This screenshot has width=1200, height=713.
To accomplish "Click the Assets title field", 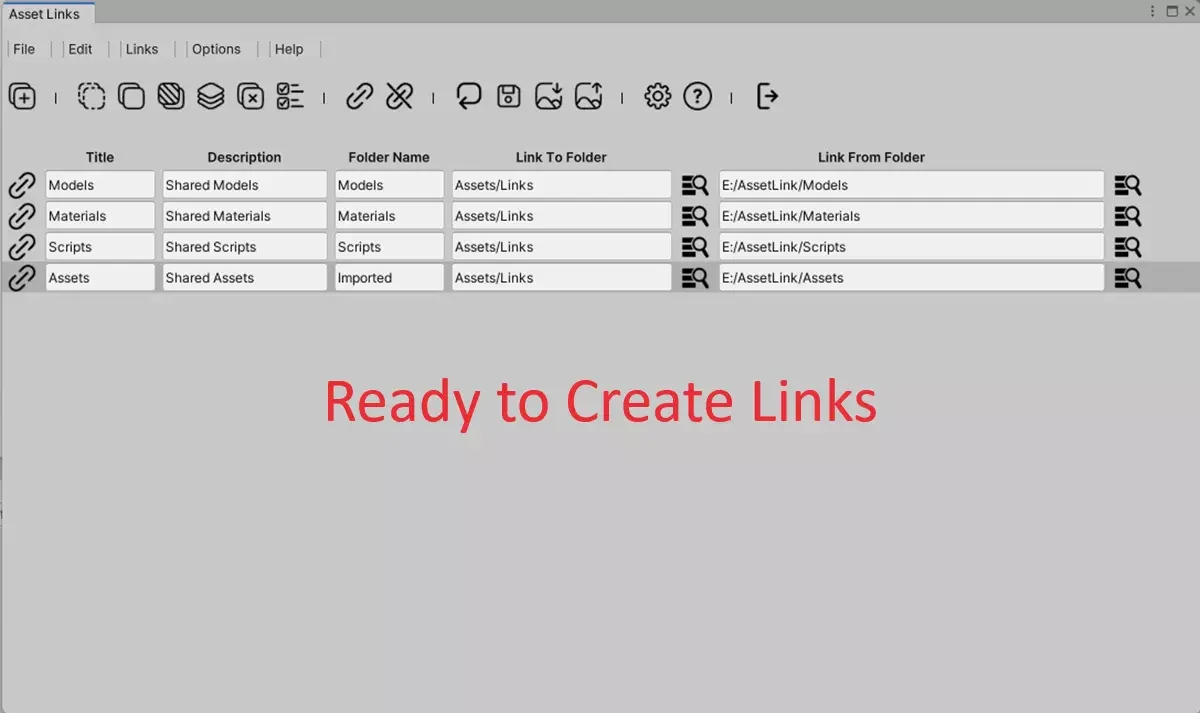I will (100, 278).
